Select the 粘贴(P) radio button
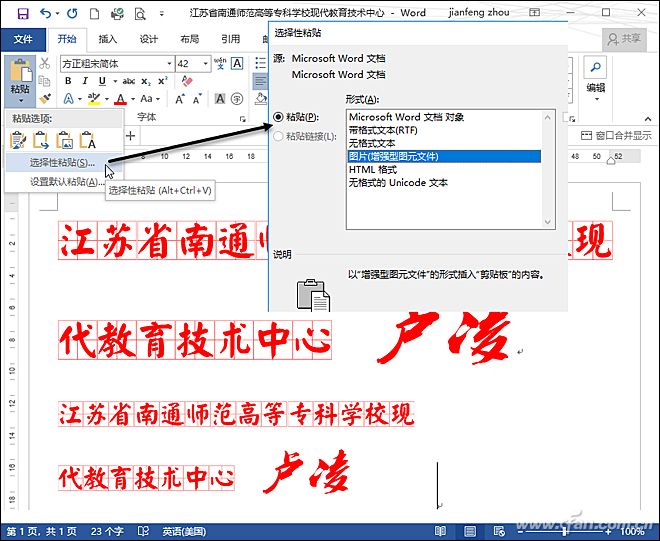The height and width of the screenshot is (541, 660). (278, 117)
